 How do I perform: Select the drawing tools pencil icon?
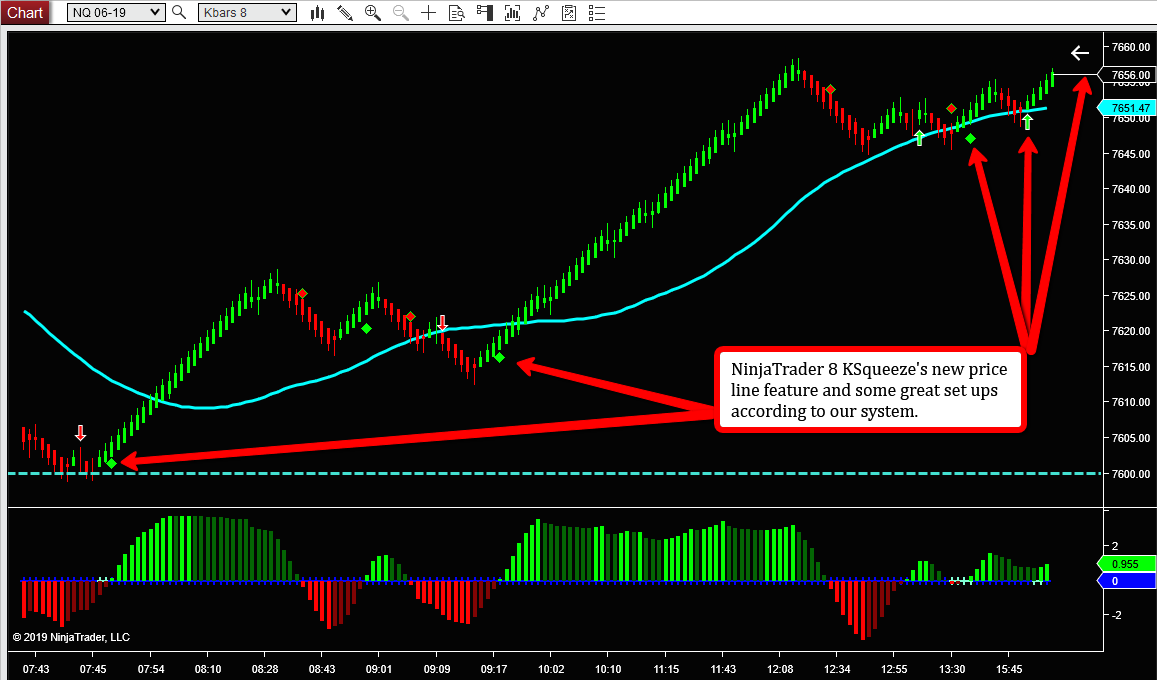(x=345, y=13)
